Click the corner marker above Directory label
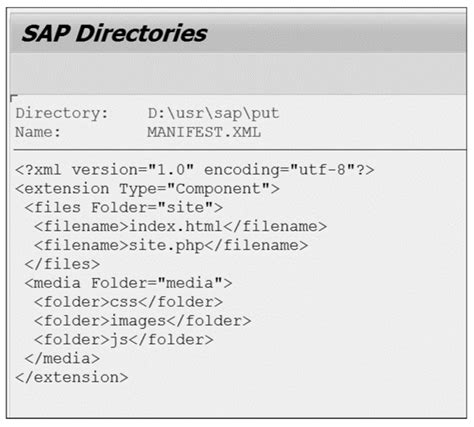 tap(14, 98)
